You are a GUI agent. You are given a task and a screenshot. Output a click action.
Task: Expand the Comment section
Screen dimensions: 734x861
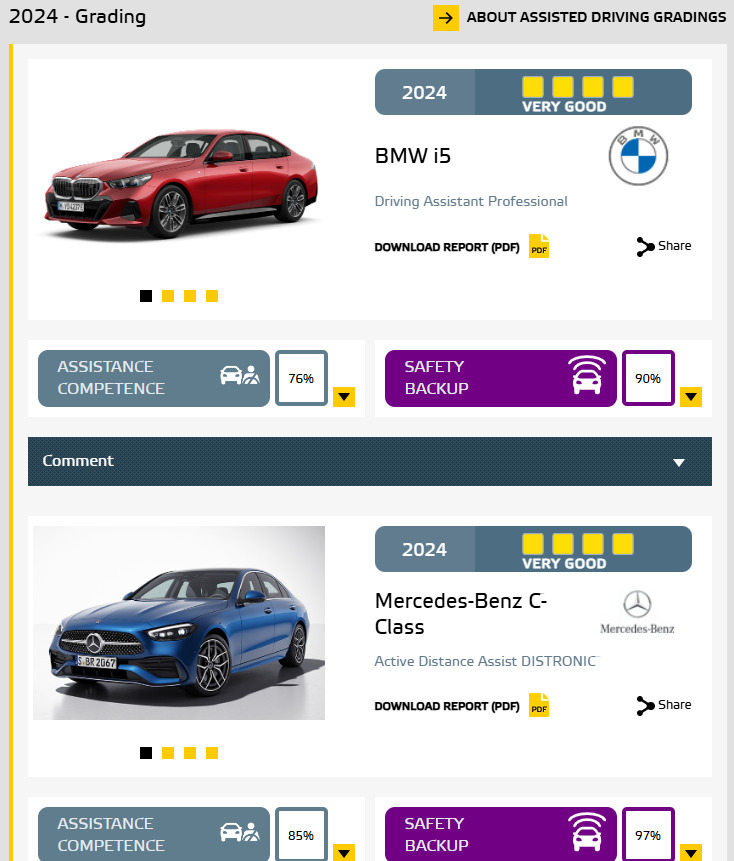pyautogui.click(x=369, y=461)
